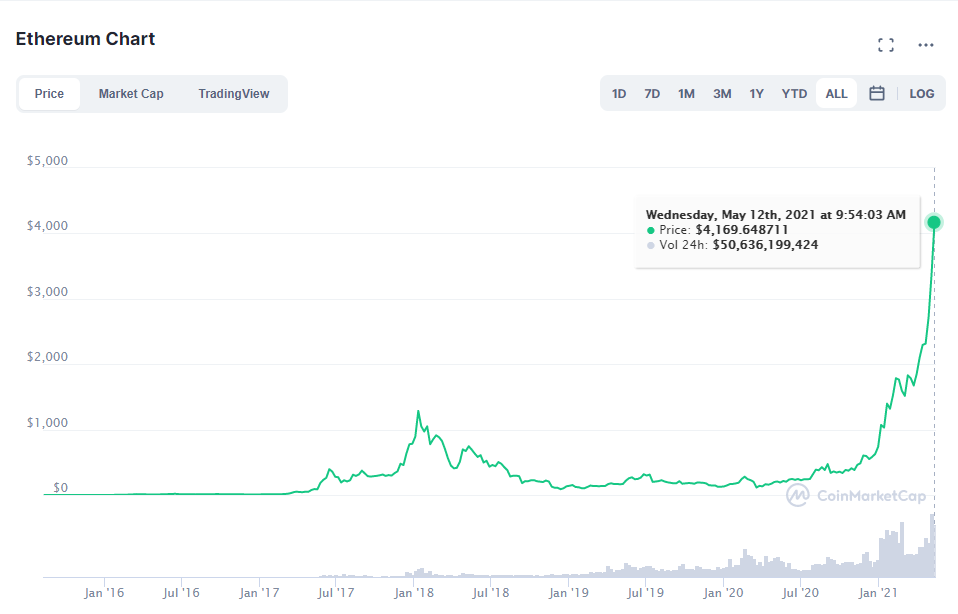This screenshot has height=614, width=958.
Task: Choose the YTD time range
Action: click(794, 93)
